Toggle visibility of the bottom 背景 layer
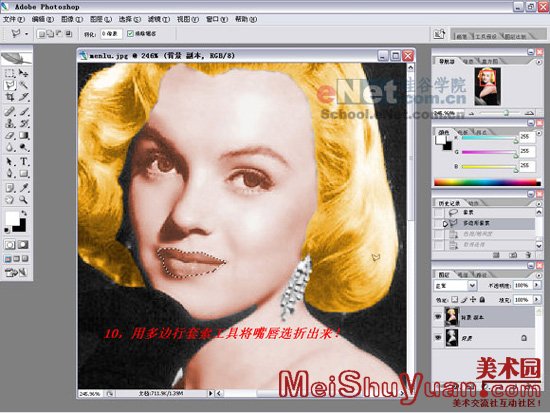Image resolution: width=550 pixels, height=413 pixels. pos(438,338)
